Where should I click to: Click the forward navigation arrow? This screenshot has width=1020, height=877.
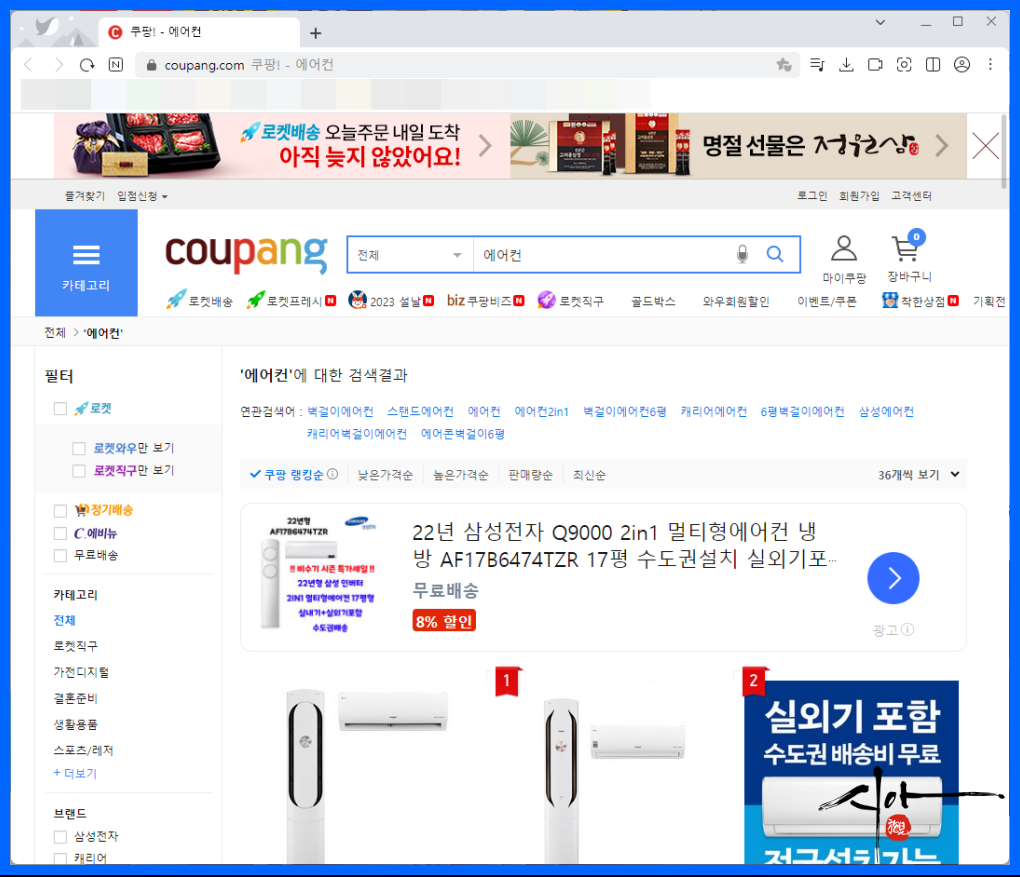tap(59, 65)
